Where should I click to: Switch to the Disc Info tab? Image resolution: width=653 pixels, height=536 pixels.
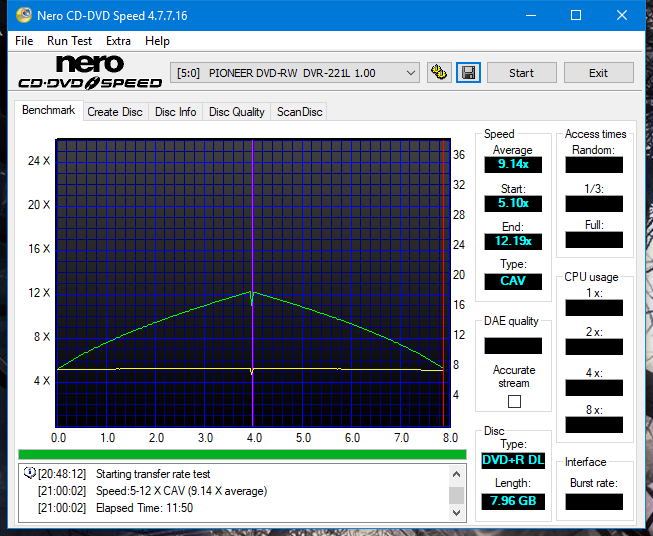(x=175, y=112)
